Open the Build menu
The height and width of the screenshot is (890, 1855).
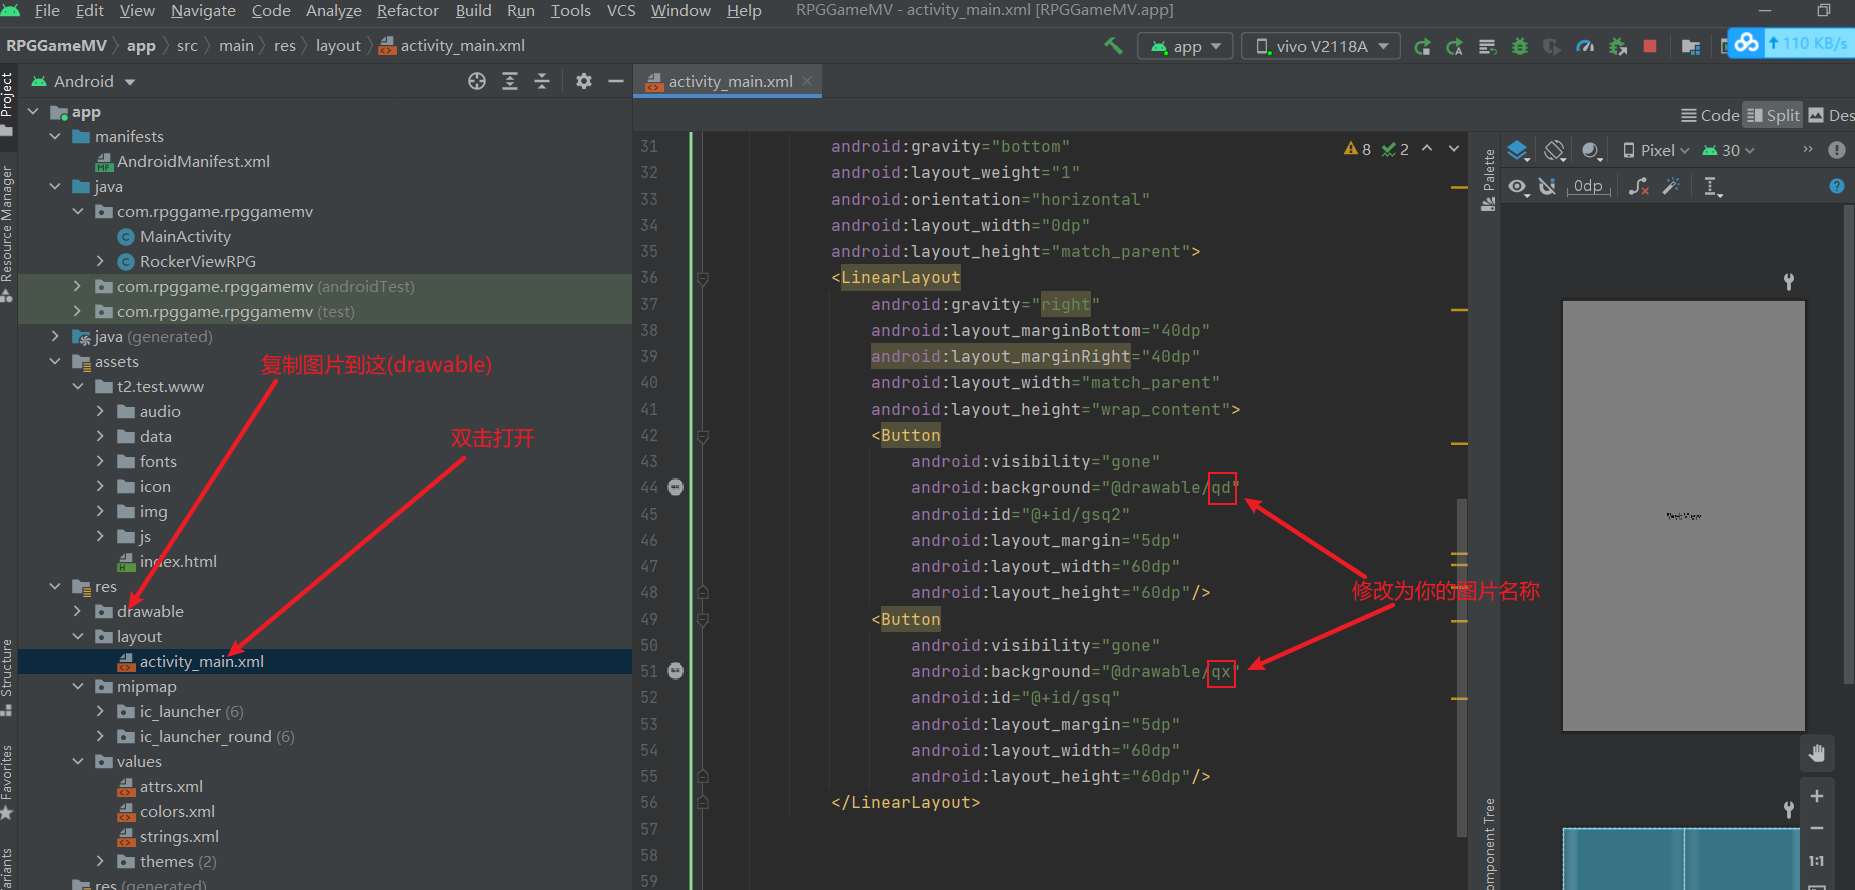tap(473, 10)
